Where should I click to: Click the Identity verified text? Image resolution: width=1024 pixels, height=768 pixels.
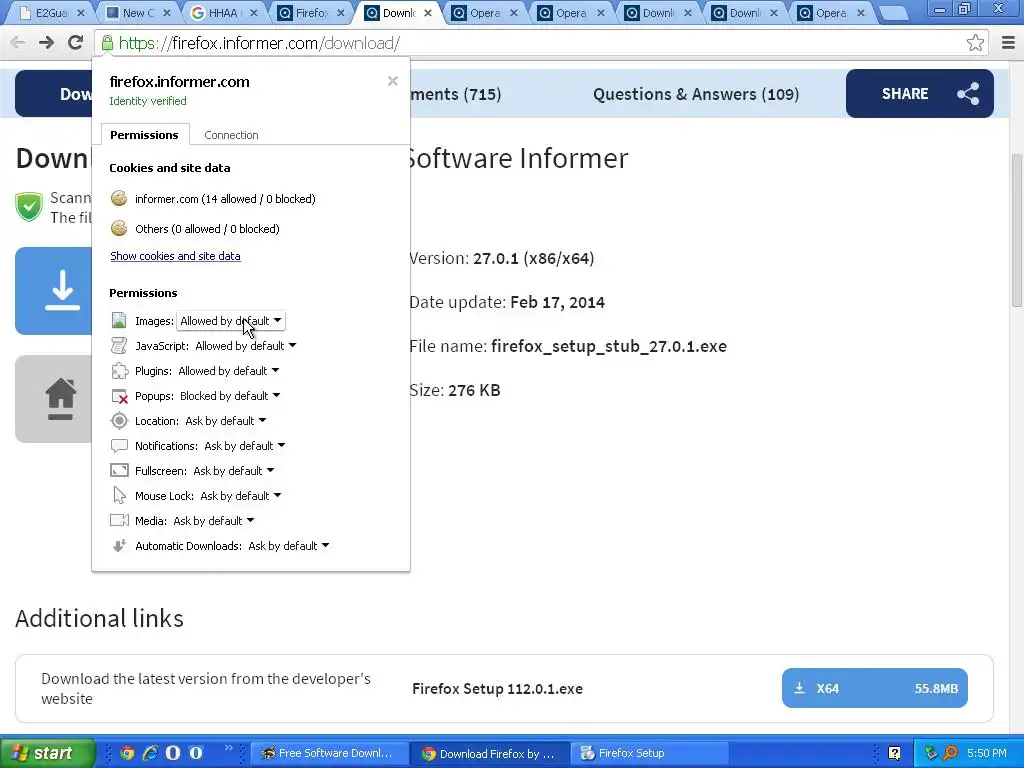148,101
